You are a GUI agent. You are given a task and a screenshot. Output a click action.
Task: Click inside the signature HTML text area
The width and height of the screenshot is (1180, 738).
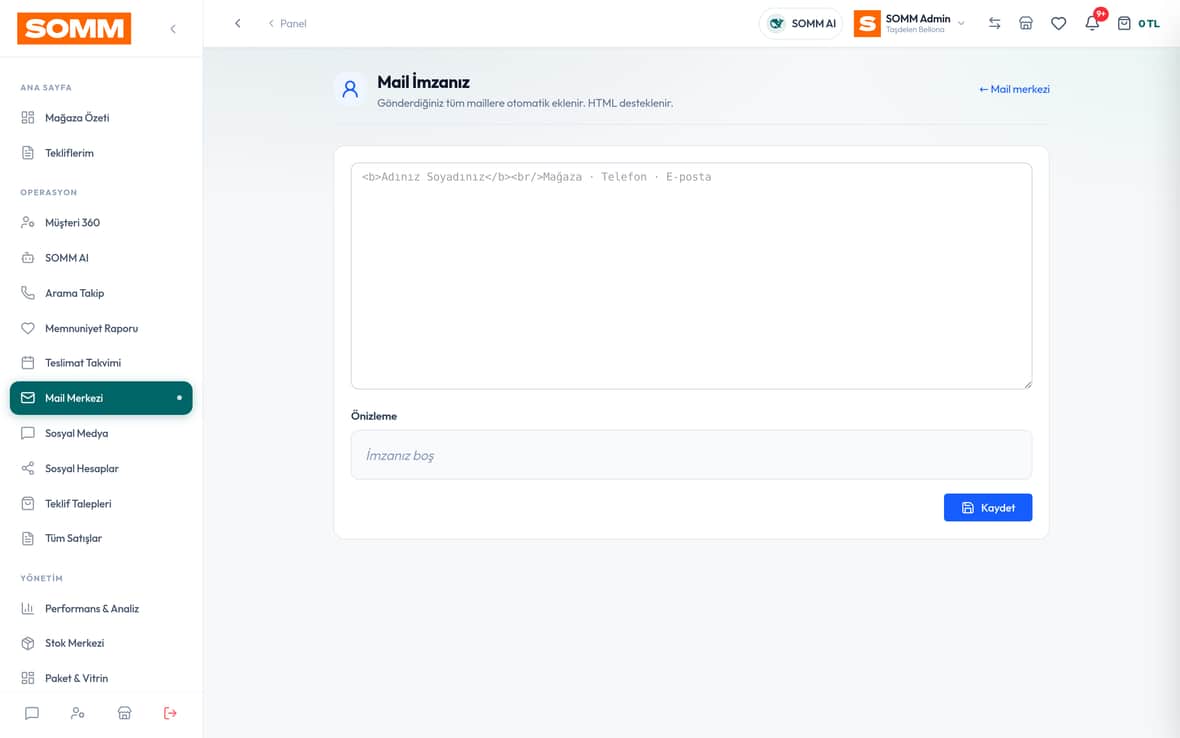coord(691,275)
